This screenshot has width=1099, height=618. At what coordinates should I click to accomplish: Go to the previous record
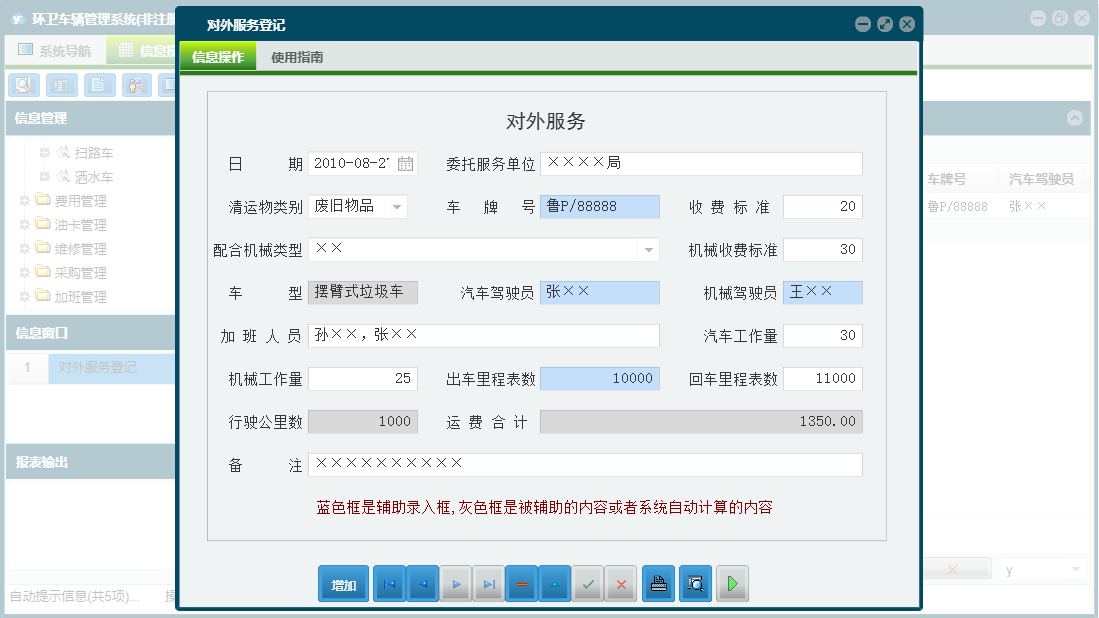click(423, 584)
